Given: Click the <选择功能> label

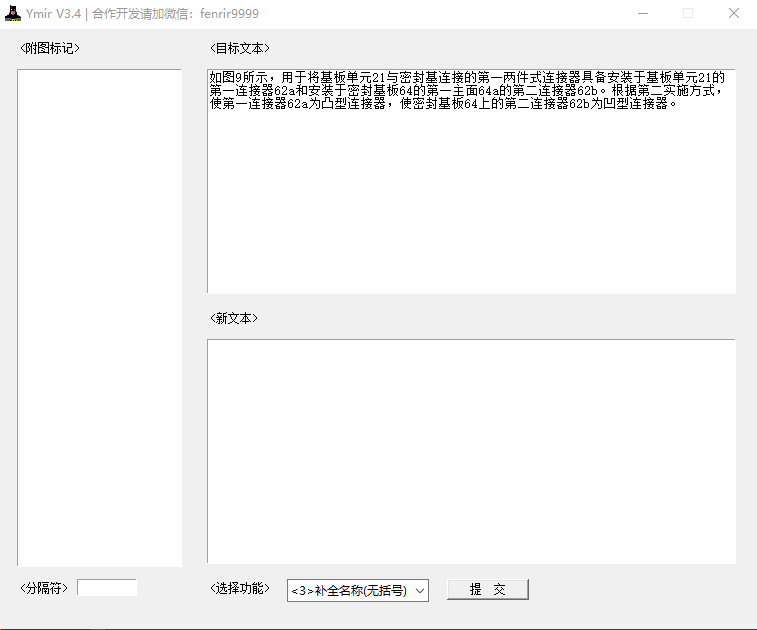Looking at the screenshot, I should pyautogui.click(x=240, y=588).
